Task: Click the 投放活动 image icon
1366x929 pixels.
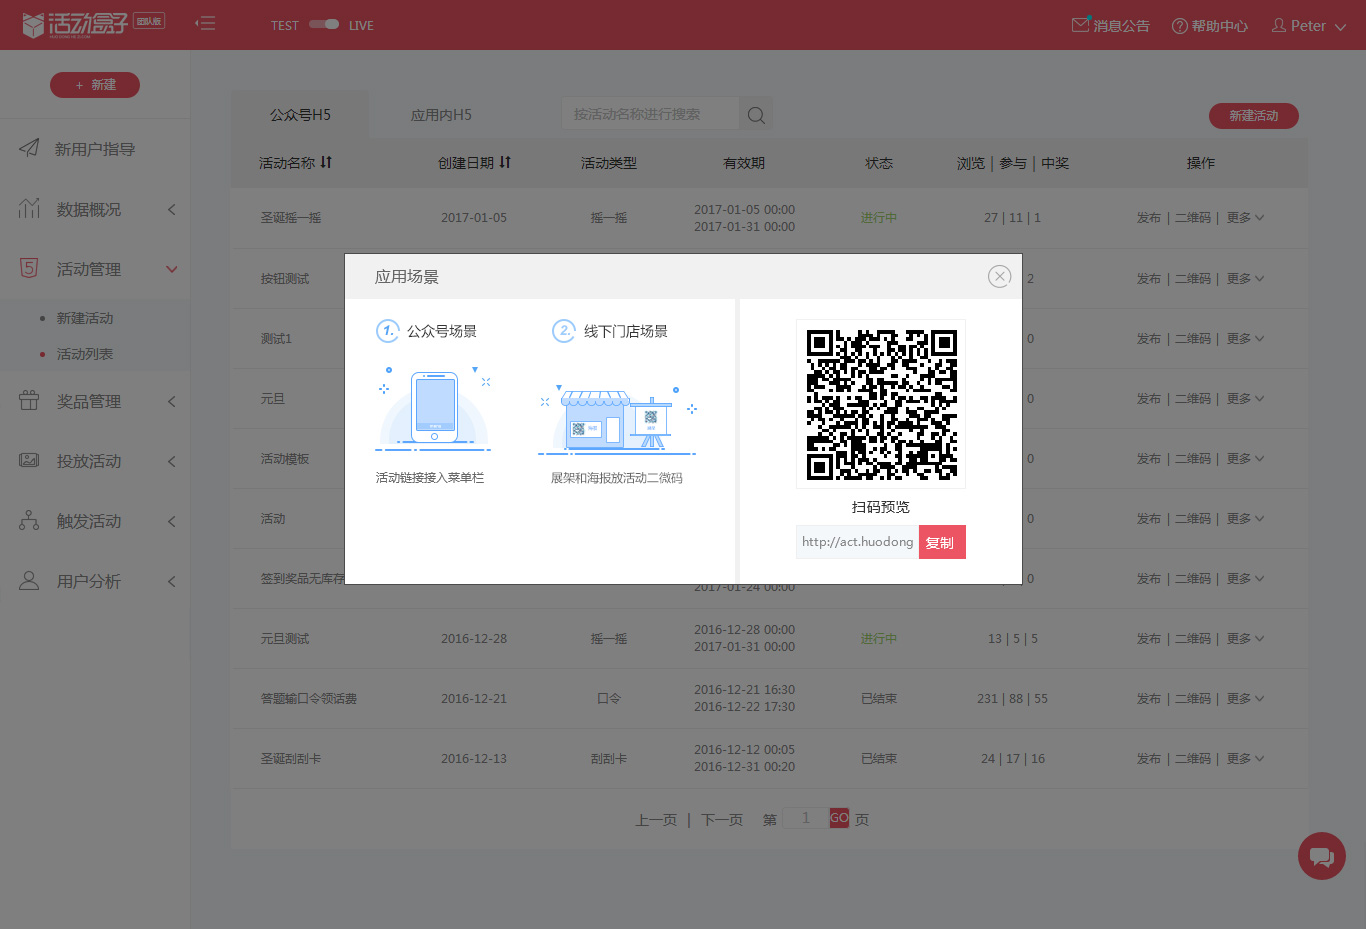Action: [29, 460]
